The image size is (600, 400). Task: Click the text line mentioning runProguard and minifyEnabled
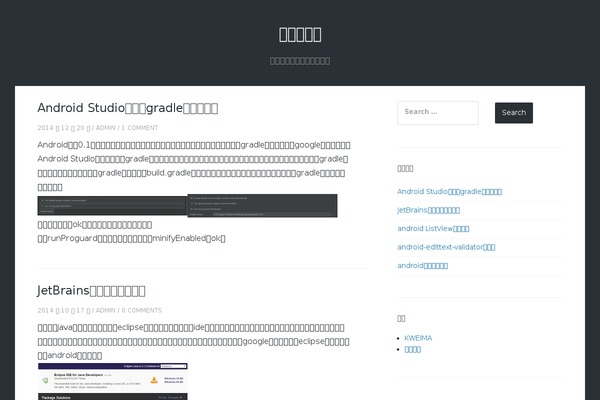pos(131,238)
